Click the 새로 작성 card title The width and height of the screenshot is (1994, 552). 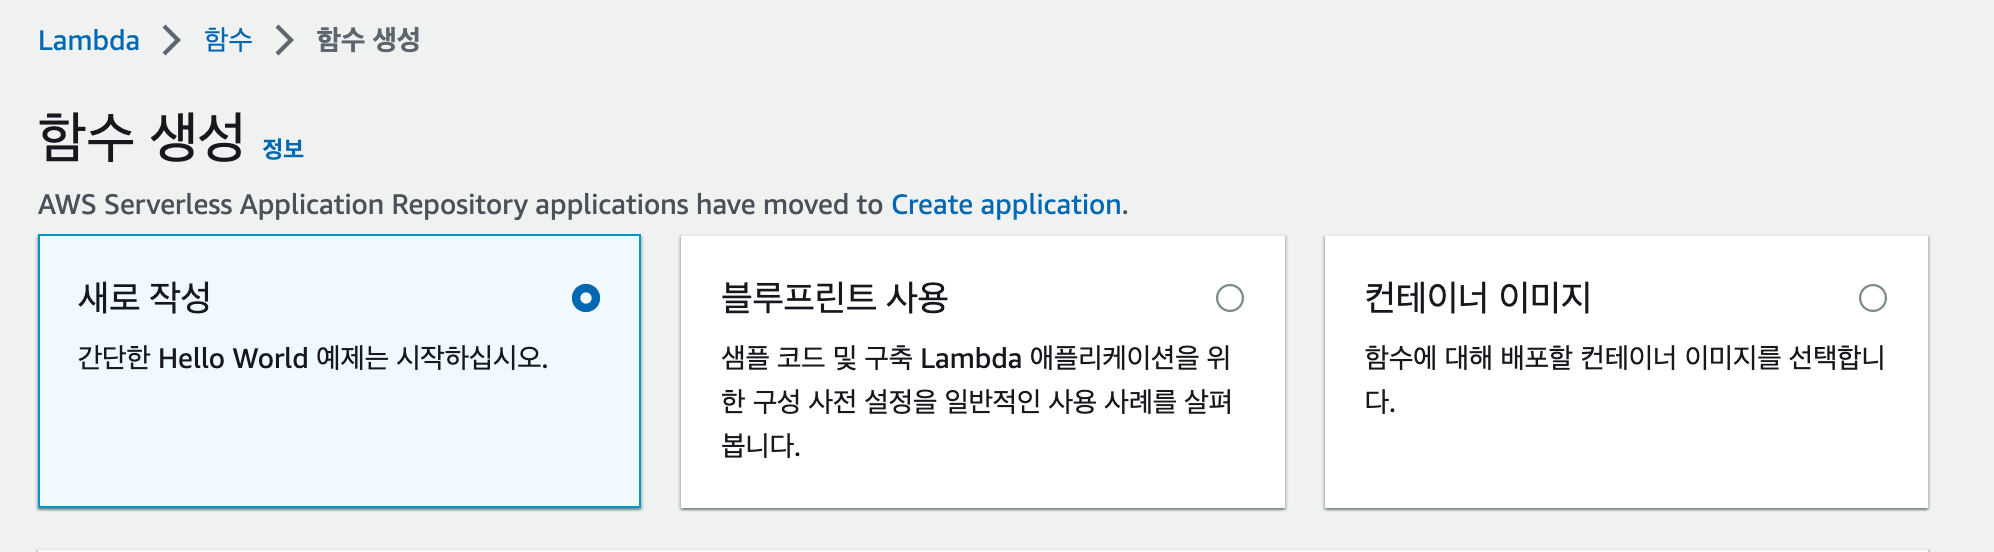(145, 298)
